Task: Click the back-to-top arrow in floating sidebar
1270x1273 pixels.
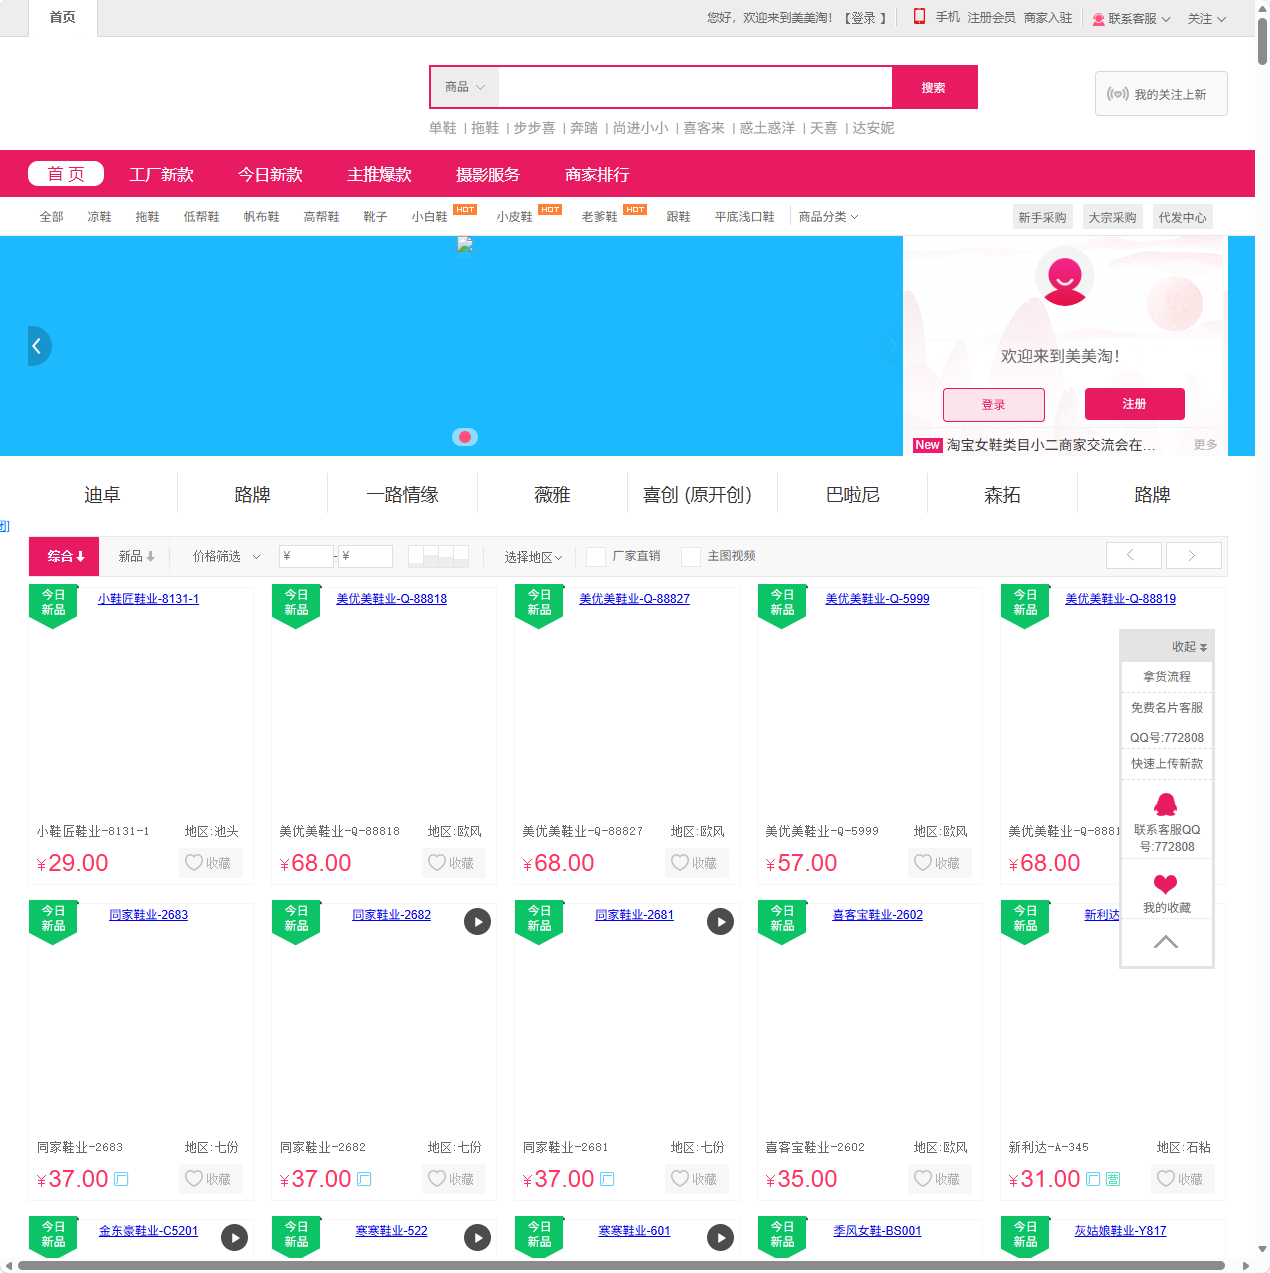Action: pyautogui.click(x=1165, y=942)
